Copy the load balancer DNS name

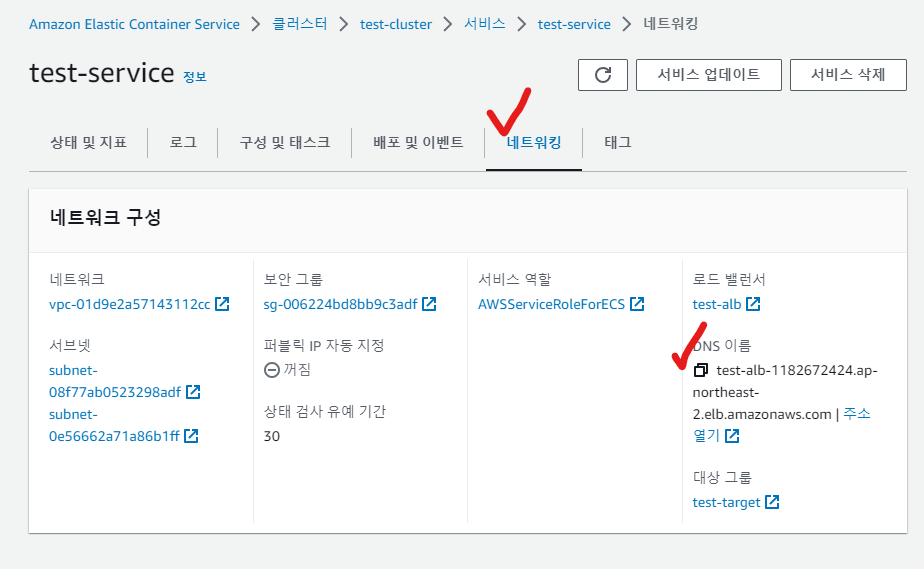pos(701,370)
